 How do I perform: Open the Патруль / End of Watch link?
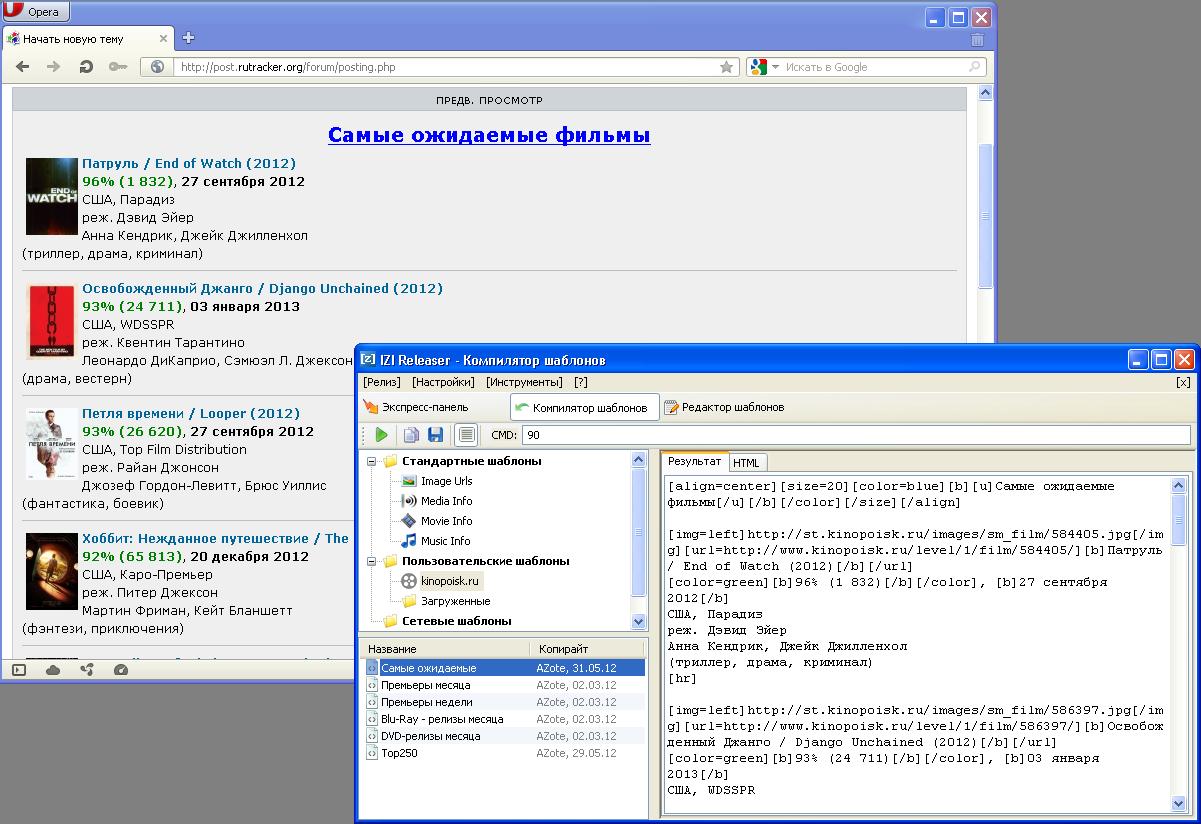(x=189, y=163)
